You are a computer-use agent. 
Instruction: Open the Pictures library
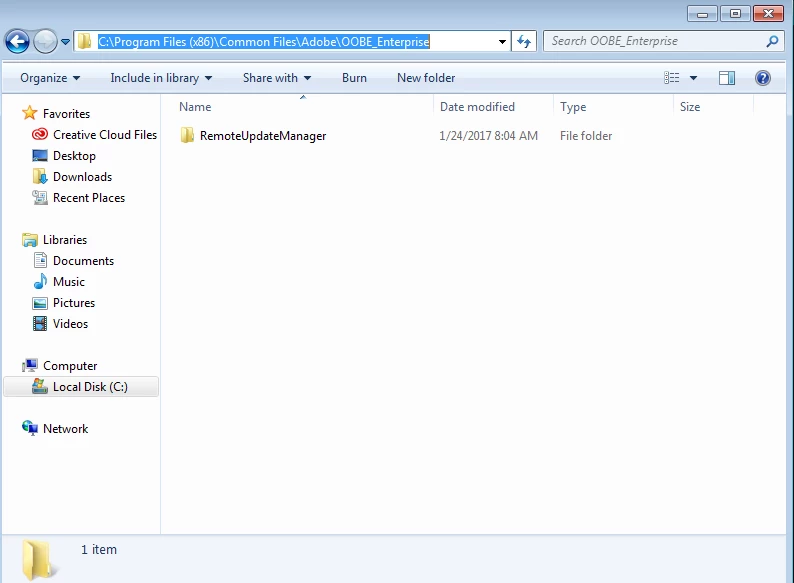click(74, 303)
